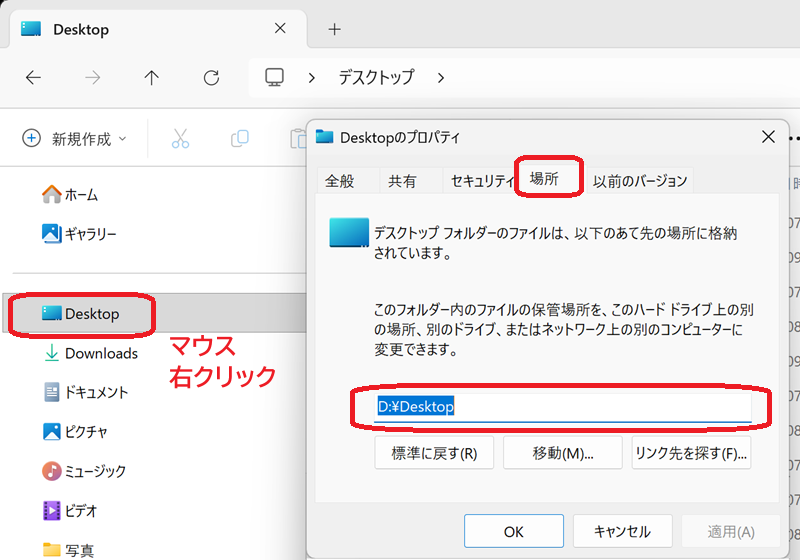Select the 場所 tab
800x560 pixels.
tap(544, 179)
